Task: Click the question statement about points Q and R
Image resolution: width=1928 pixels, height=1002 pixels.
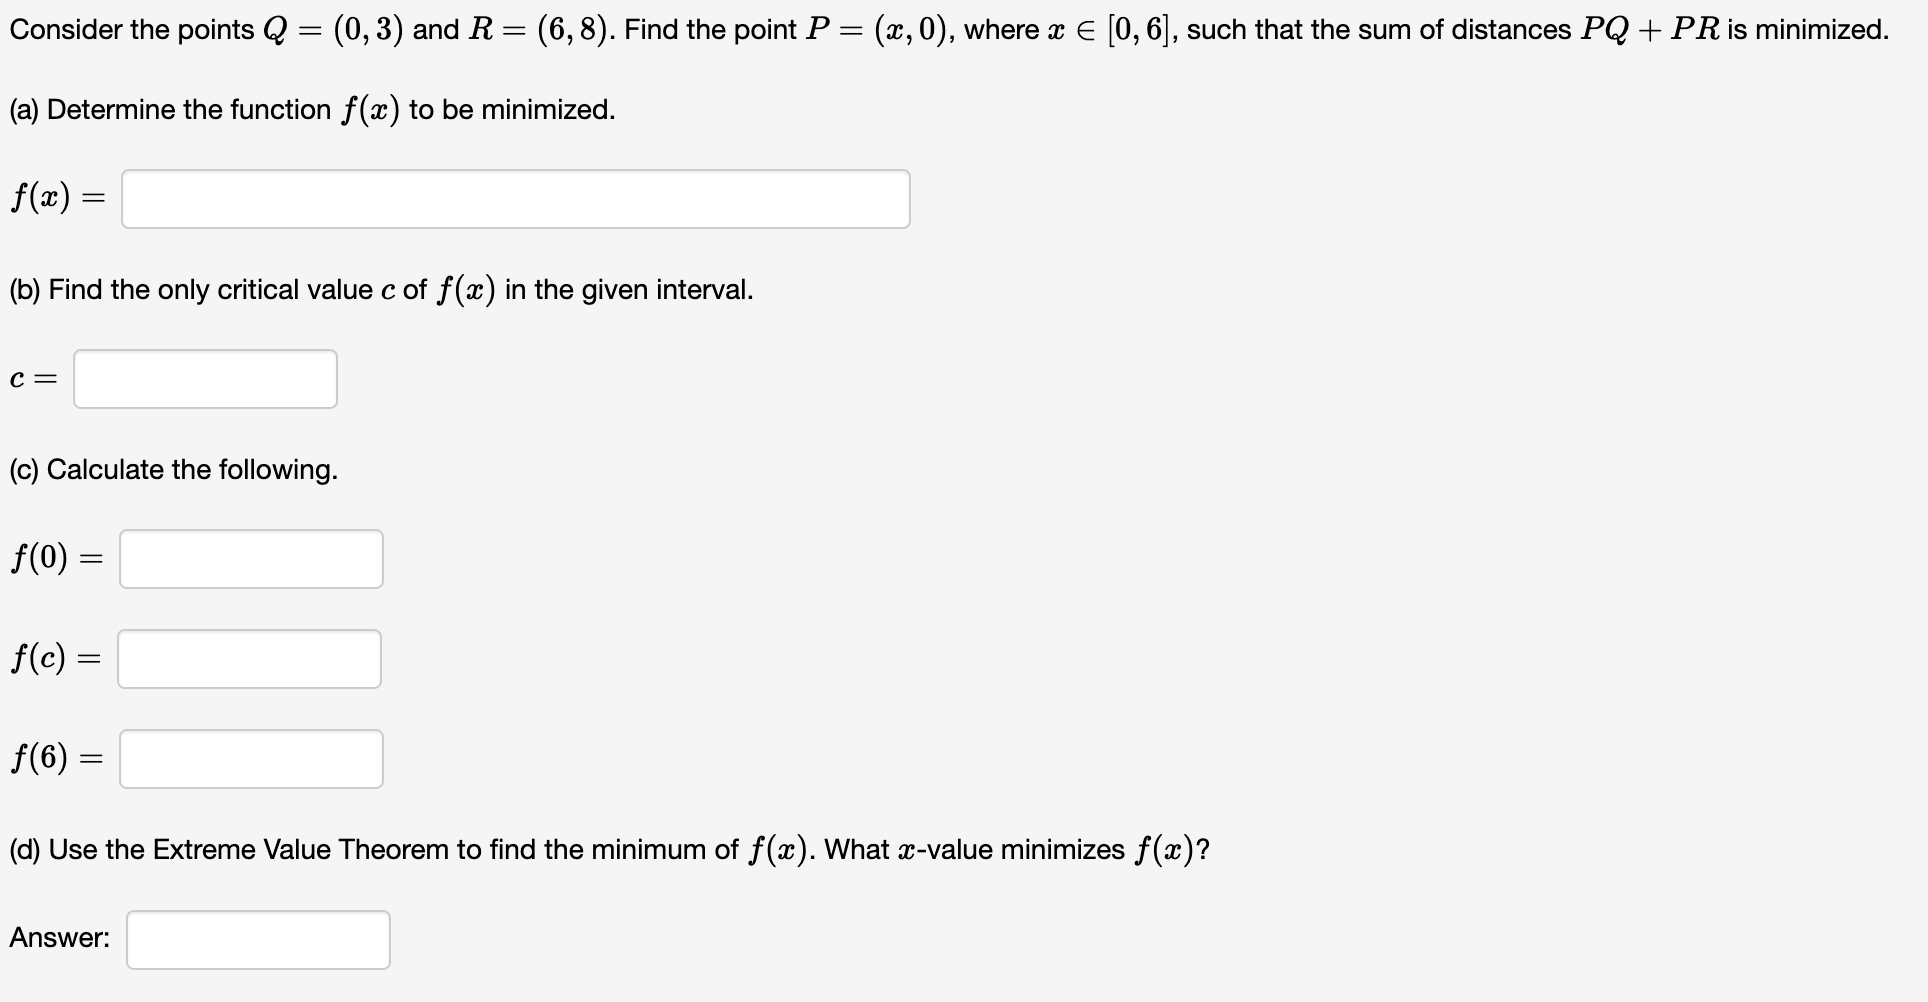Action: coord(948,28)
